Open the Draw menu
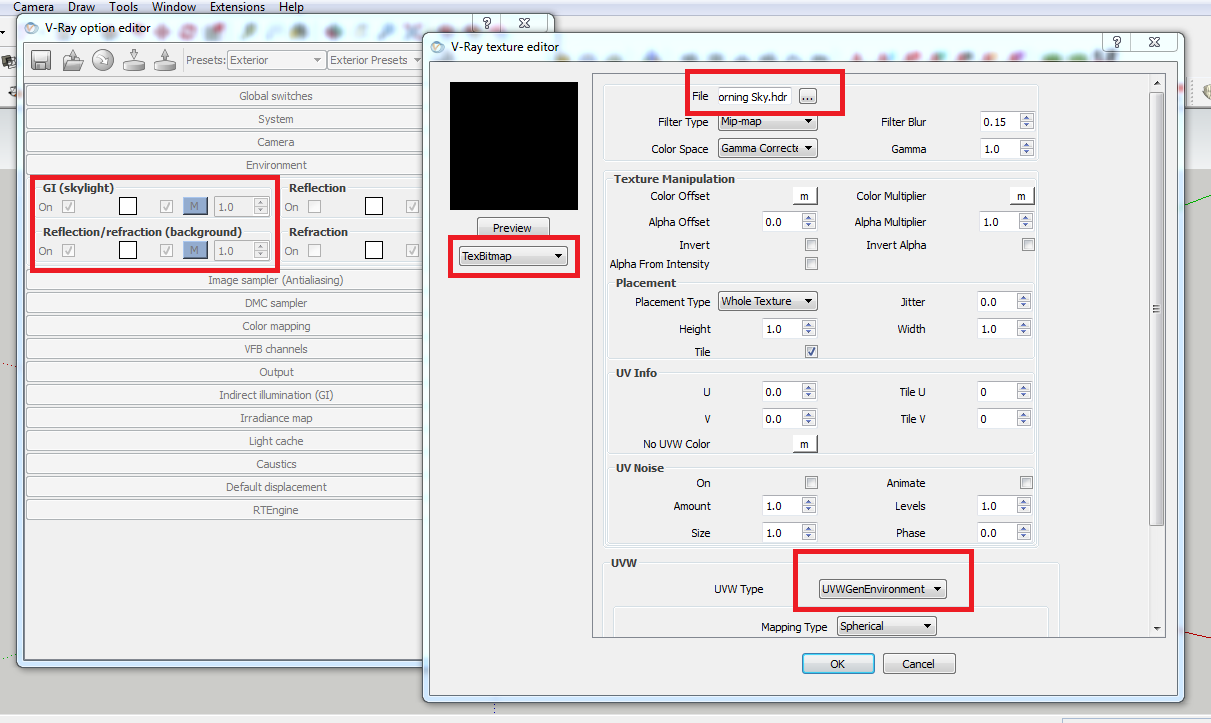The width and height of the screenshot is (1211, 723). point(81,7)
